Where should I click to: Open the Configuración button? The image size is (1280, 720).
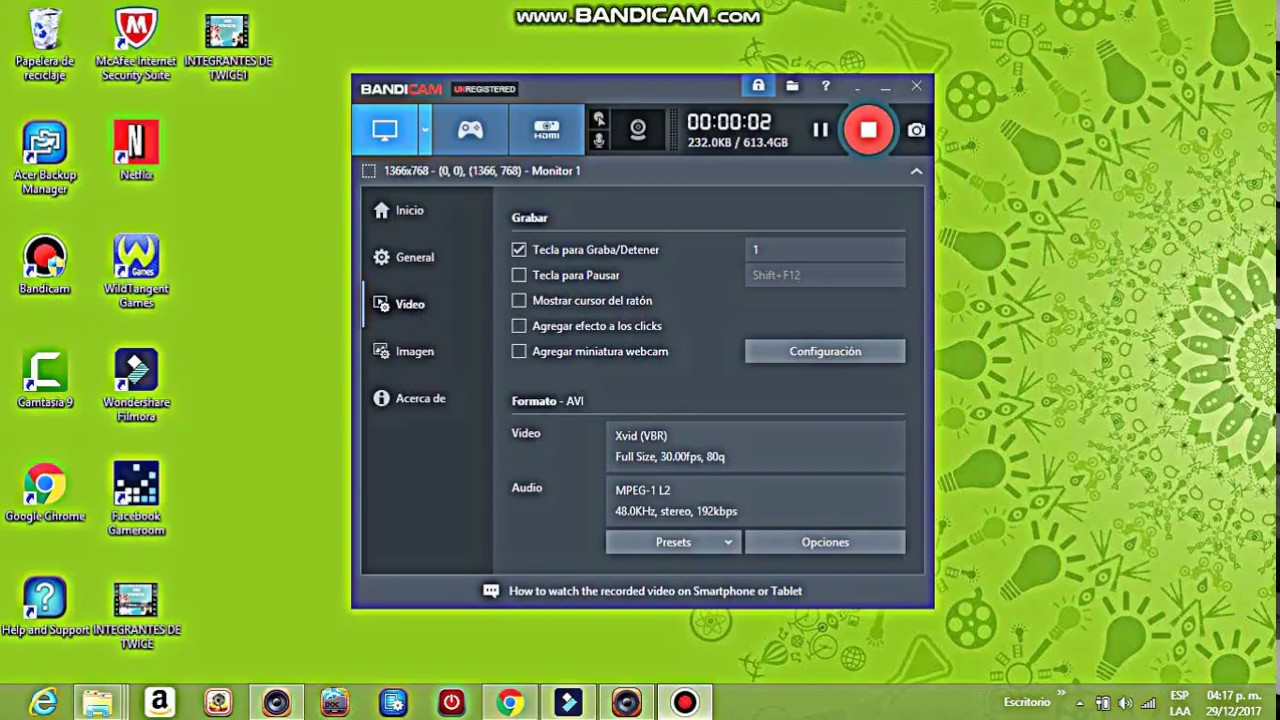(x=825, y=351)
